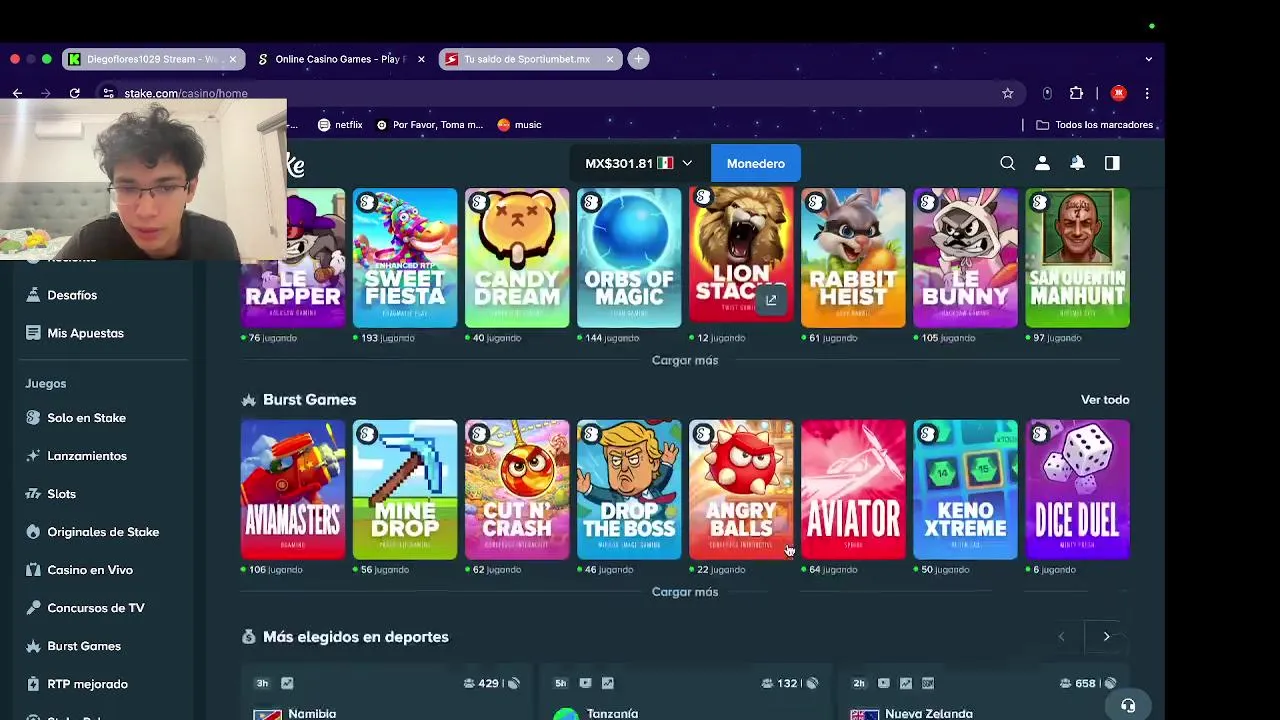This screenshot has width=1280, height=720.
Task: Open the Orbs of Magic game thumbnail
Action: pyautogui.click(x=629, y=258)
